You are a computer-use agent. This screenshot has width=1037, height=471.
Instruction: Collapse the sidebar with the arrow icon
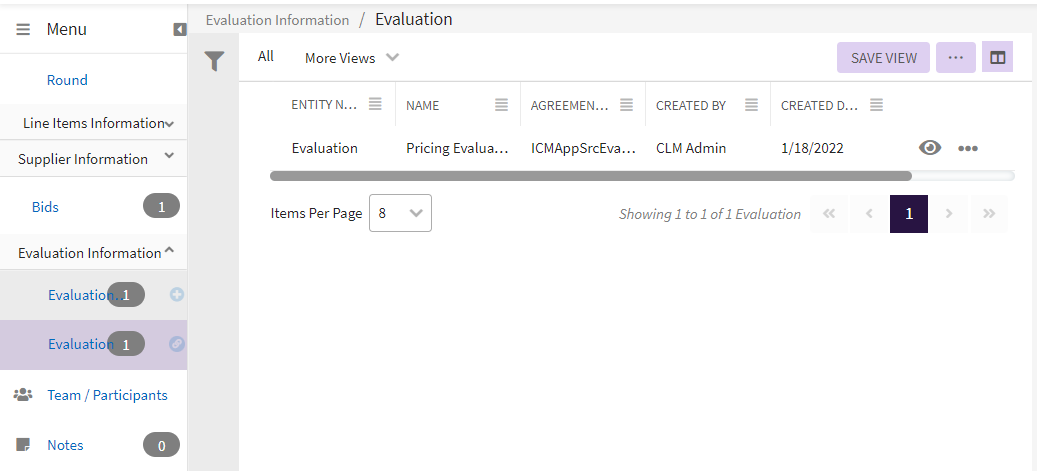coord(180,30)
